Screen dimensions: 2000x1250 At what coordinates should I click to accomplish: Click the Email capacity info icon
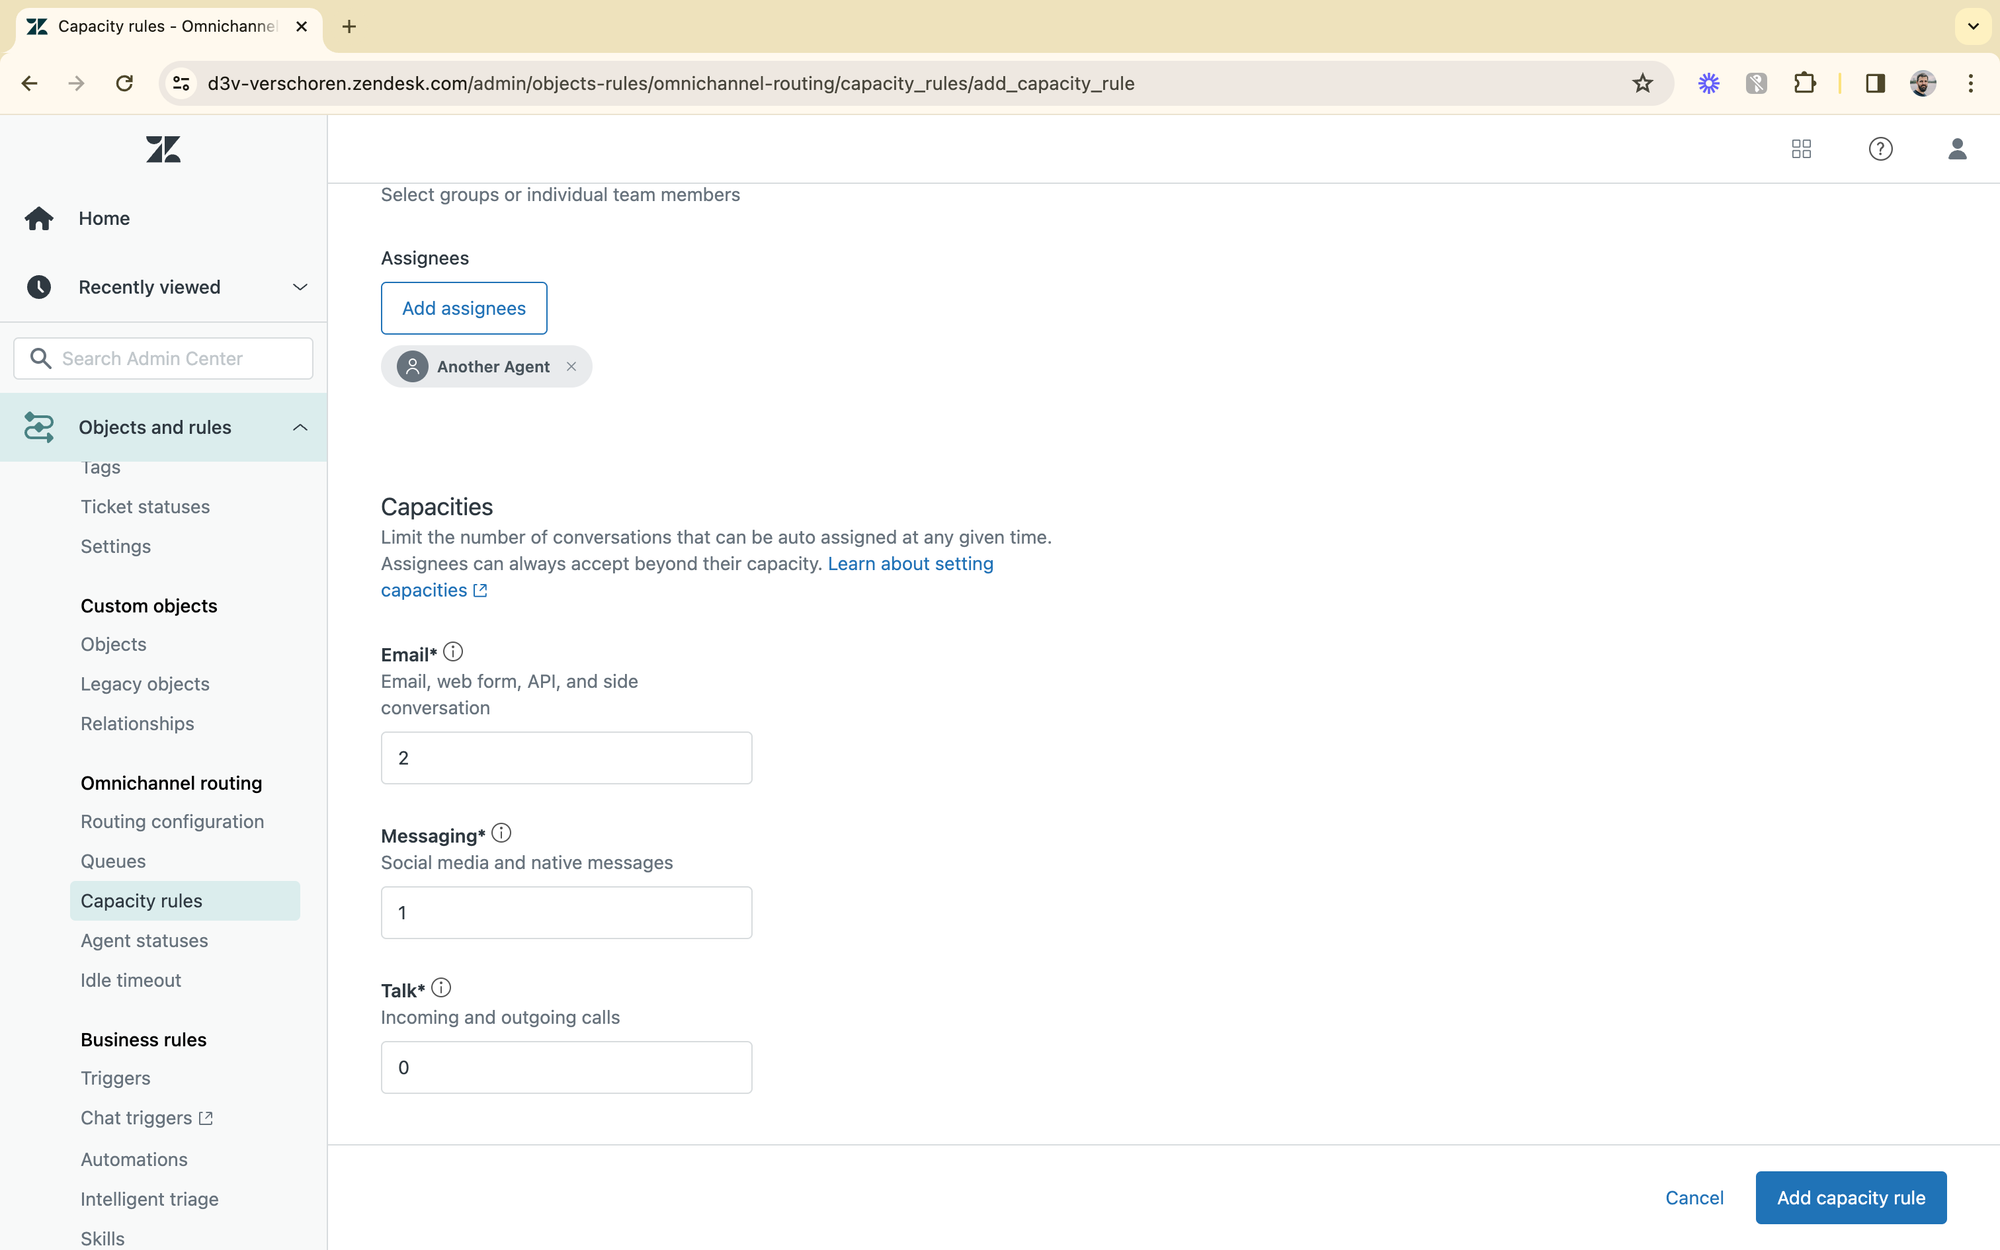click(453, 652)
